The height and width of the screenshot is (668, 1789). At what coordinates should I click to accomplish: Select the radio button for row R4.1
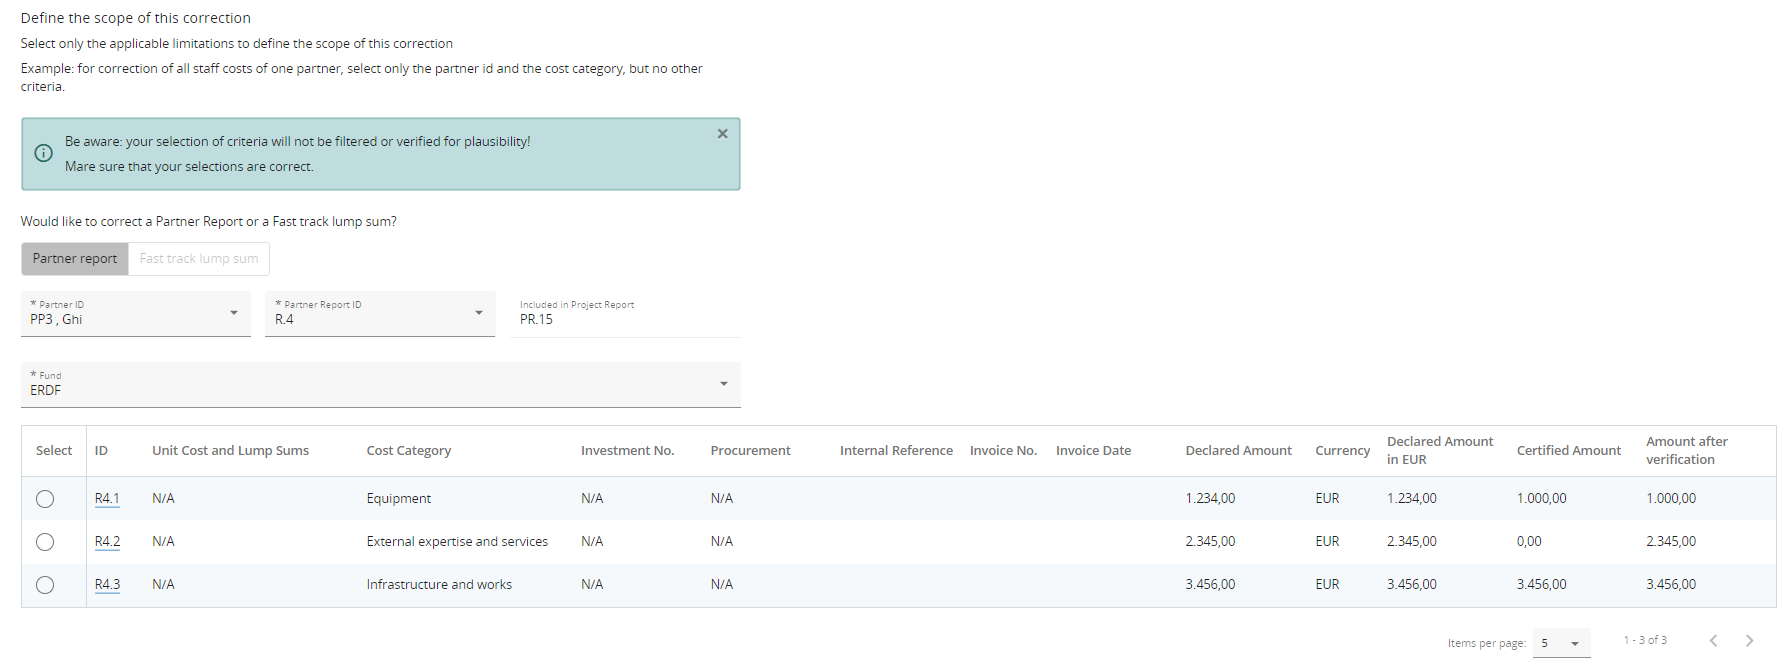tap(45, 499)
